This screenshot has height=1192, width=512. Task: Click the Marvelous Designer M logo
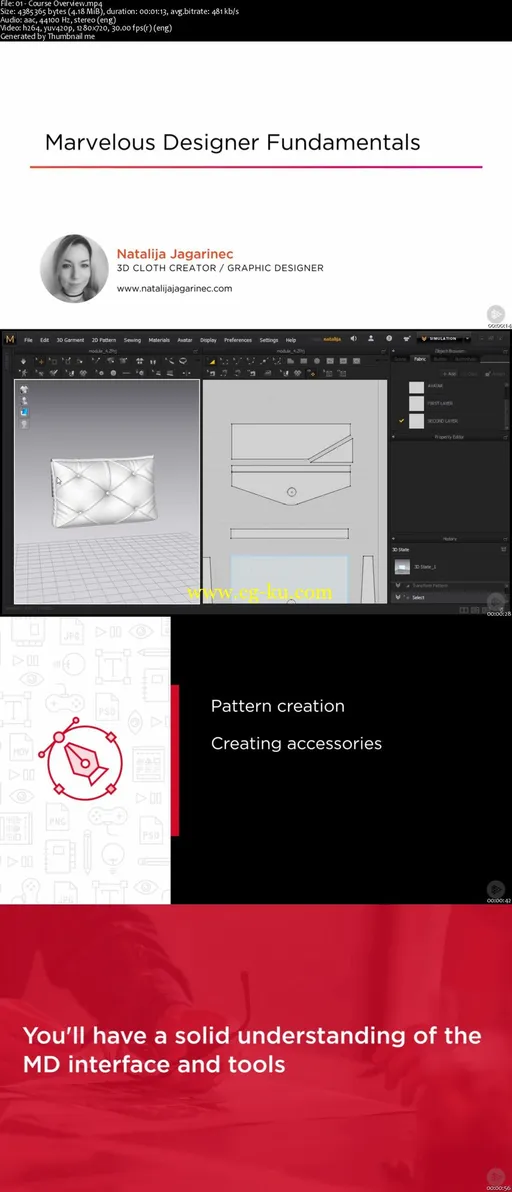pyautogui.click(x=10, y=339)
